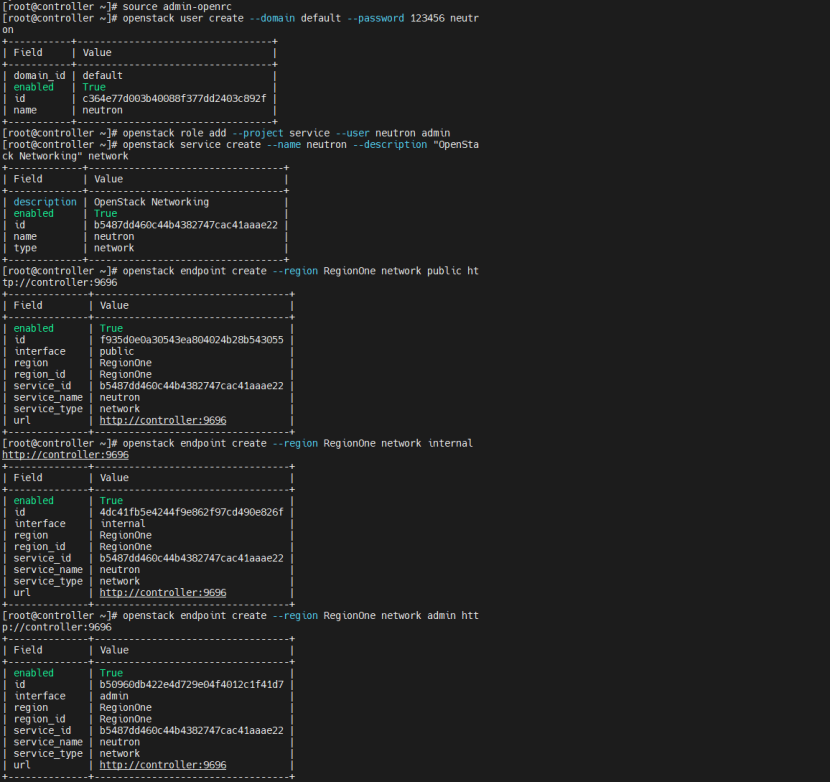830x782 pixels.
Task: Click the '--password' option in the user create command
Action: pyautogui.click(x=376, y=18)
